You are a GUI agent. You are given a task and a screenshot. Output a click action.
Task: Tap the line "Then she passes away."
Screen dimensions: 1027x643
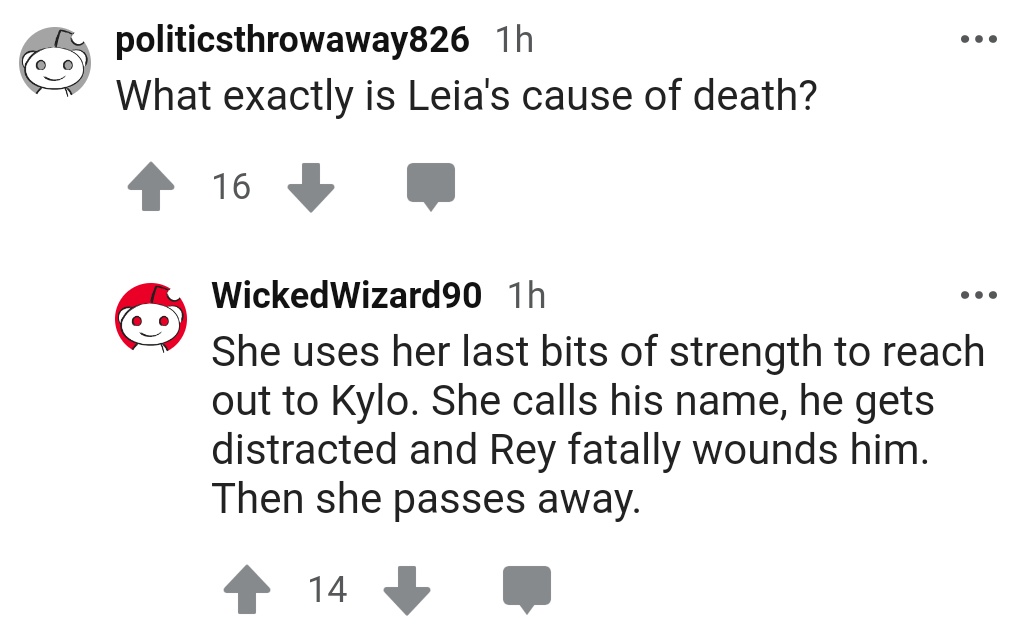[425, 499]
